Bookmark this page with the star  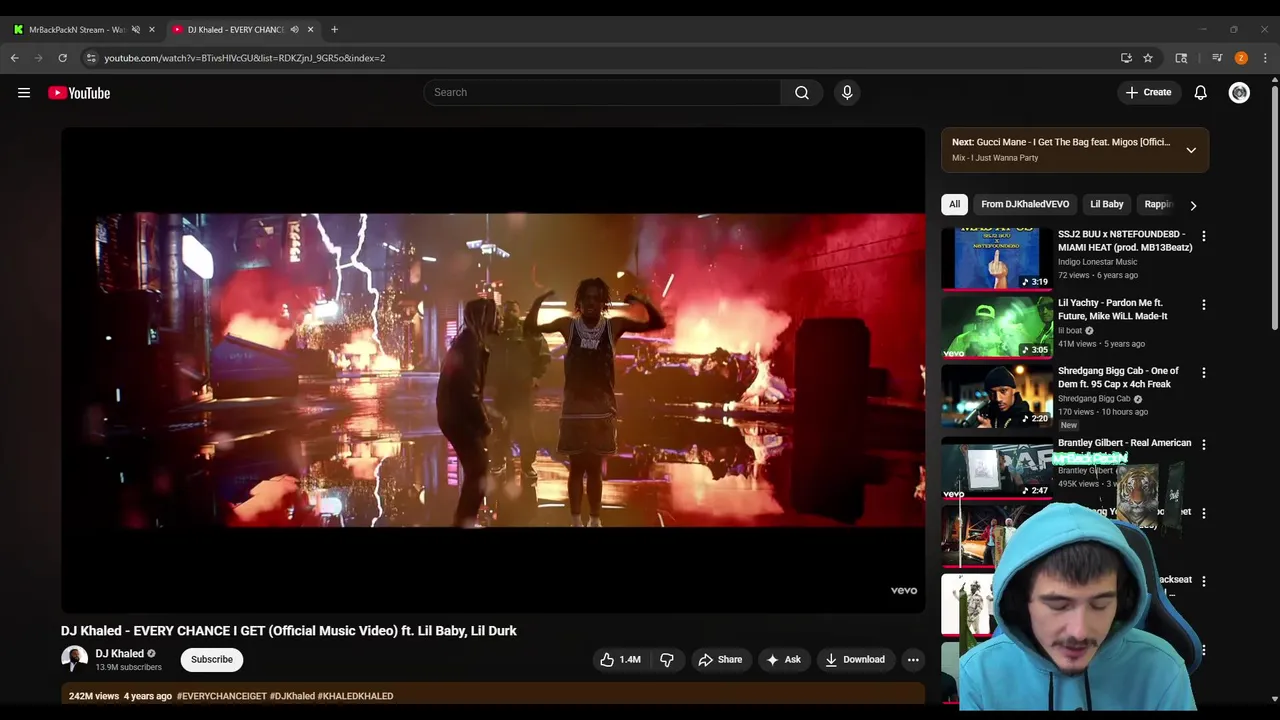[x=1148, y=58]
